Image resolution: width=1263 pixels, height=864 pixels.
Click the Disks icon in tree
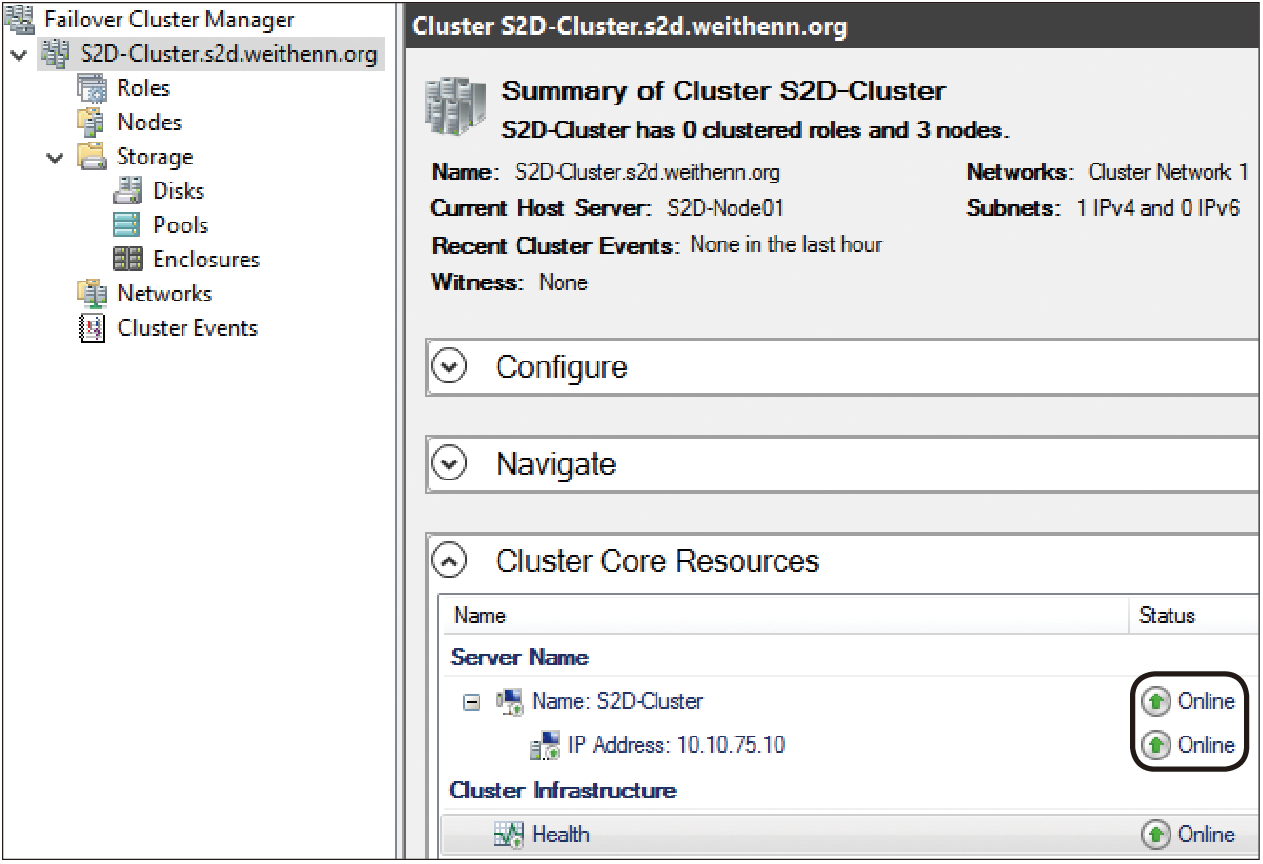(128, 190)
